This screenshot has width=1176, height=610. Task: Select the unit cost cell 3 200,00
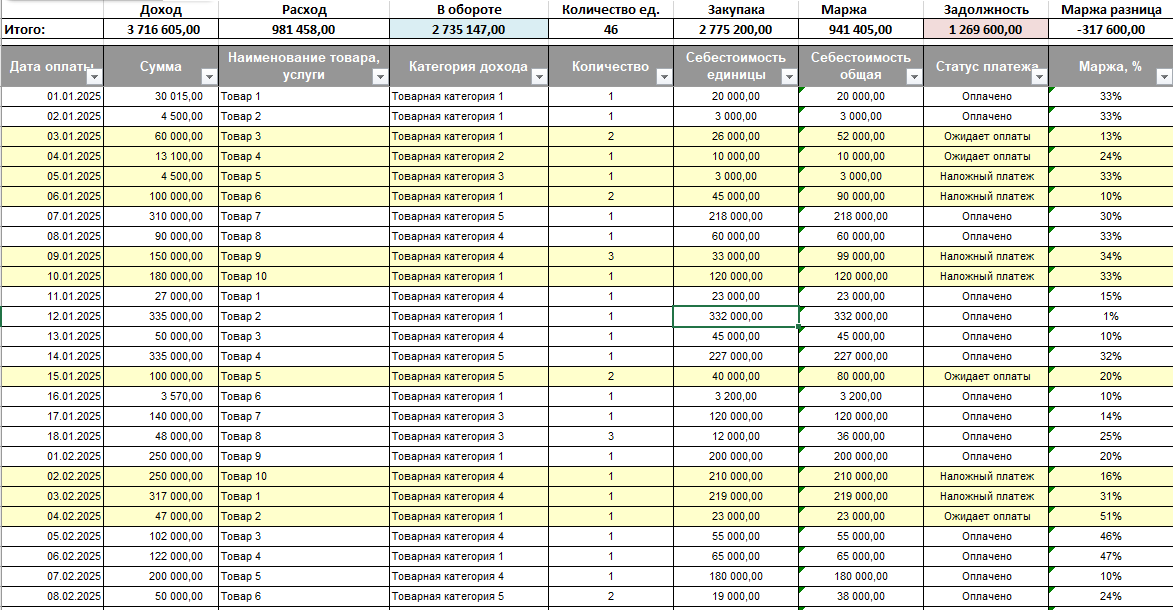(736, 396)
